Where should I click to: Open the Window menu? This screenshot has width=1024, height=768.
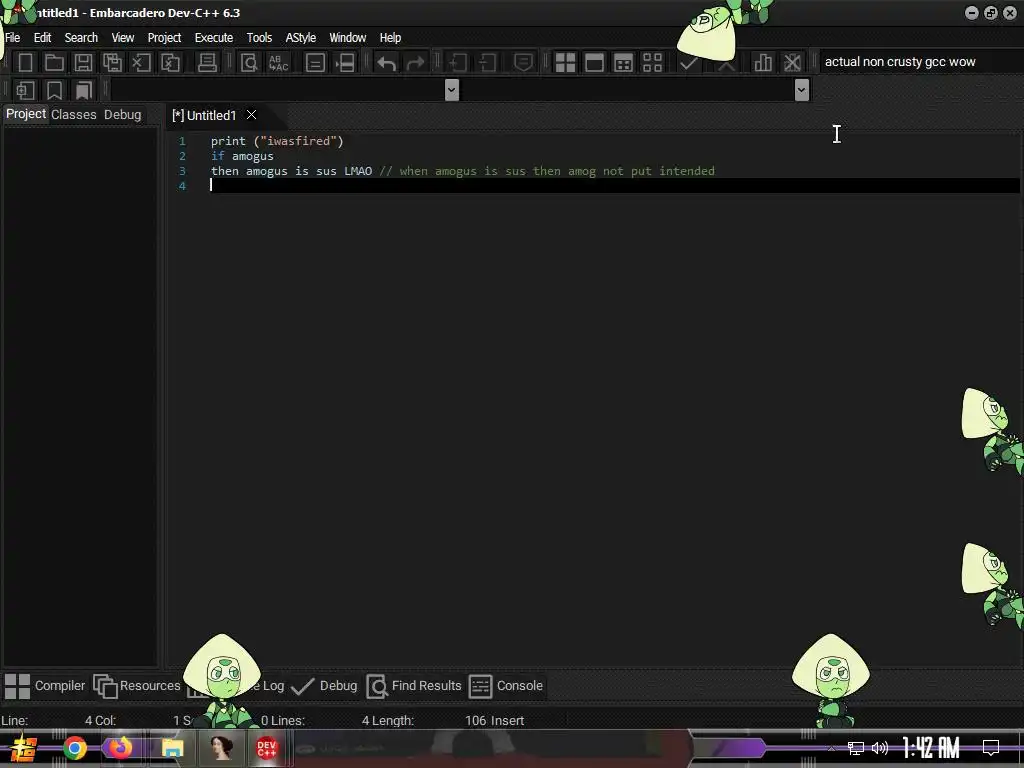pos(347,38)
